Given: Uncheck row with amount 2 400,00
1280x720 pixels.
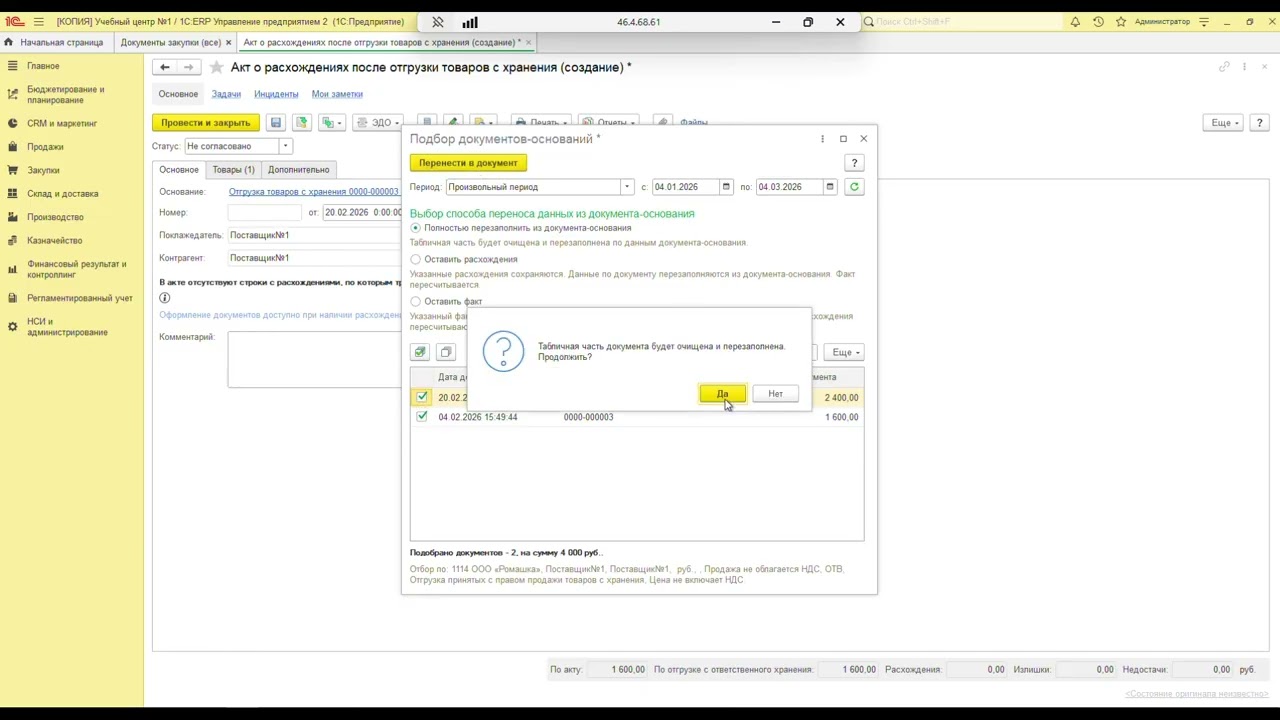Looking at the screenshot, I should click(422, 397).
